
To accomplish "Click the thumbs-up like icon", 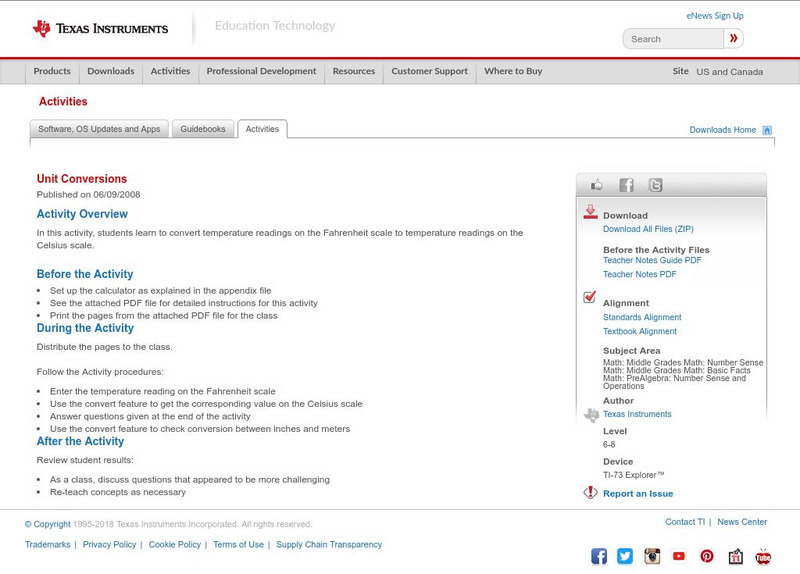I will tap(596, 185).
